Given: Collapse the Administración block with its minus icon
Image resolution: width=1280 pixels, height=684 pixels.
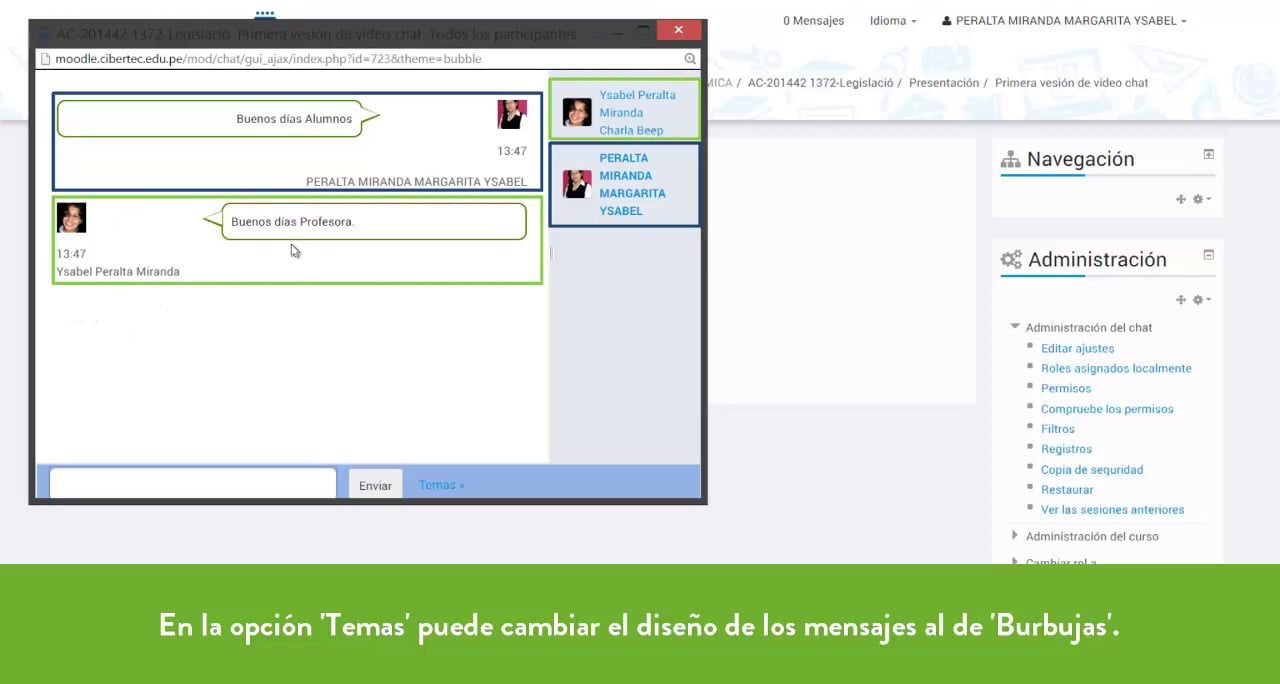Looking at the screenshot, I should tap(1208, 255).
